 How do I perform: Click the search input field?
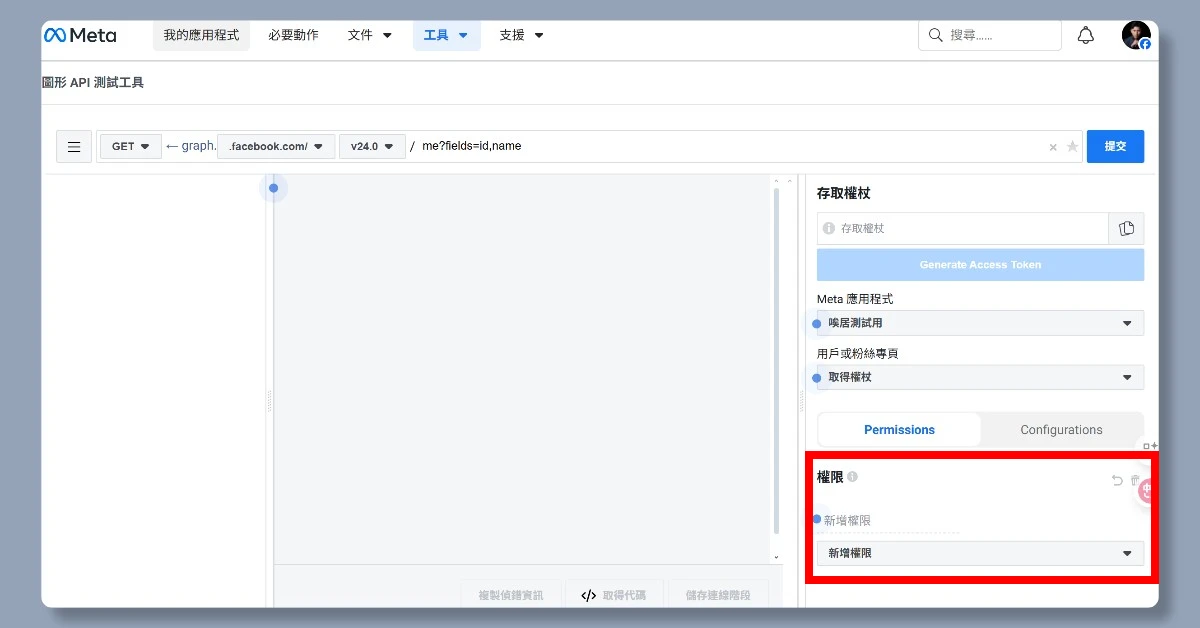coord(989,35)
